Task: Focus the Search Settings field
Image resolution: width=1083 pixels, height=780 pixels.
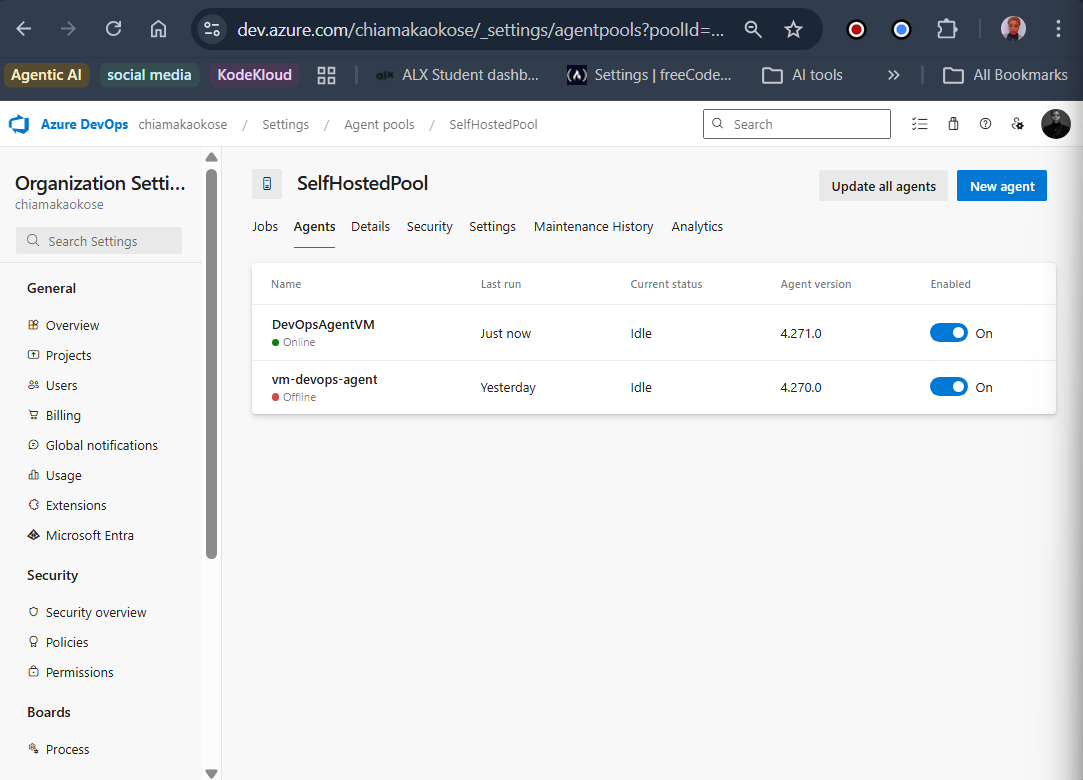Action: pyautogui.click(x=99, y=240)
